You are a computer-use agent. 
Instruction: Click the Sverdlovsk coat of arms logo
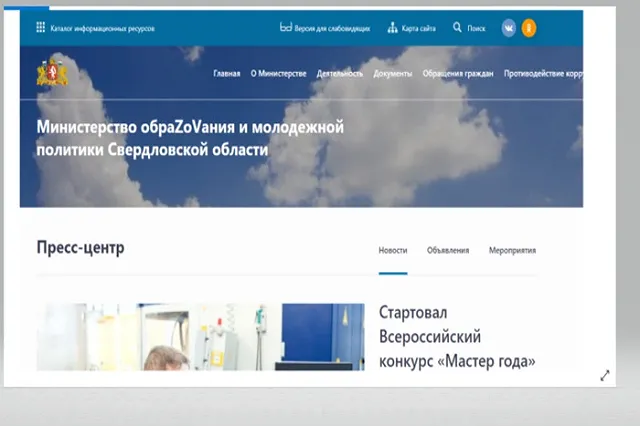[x=52, y=73]
